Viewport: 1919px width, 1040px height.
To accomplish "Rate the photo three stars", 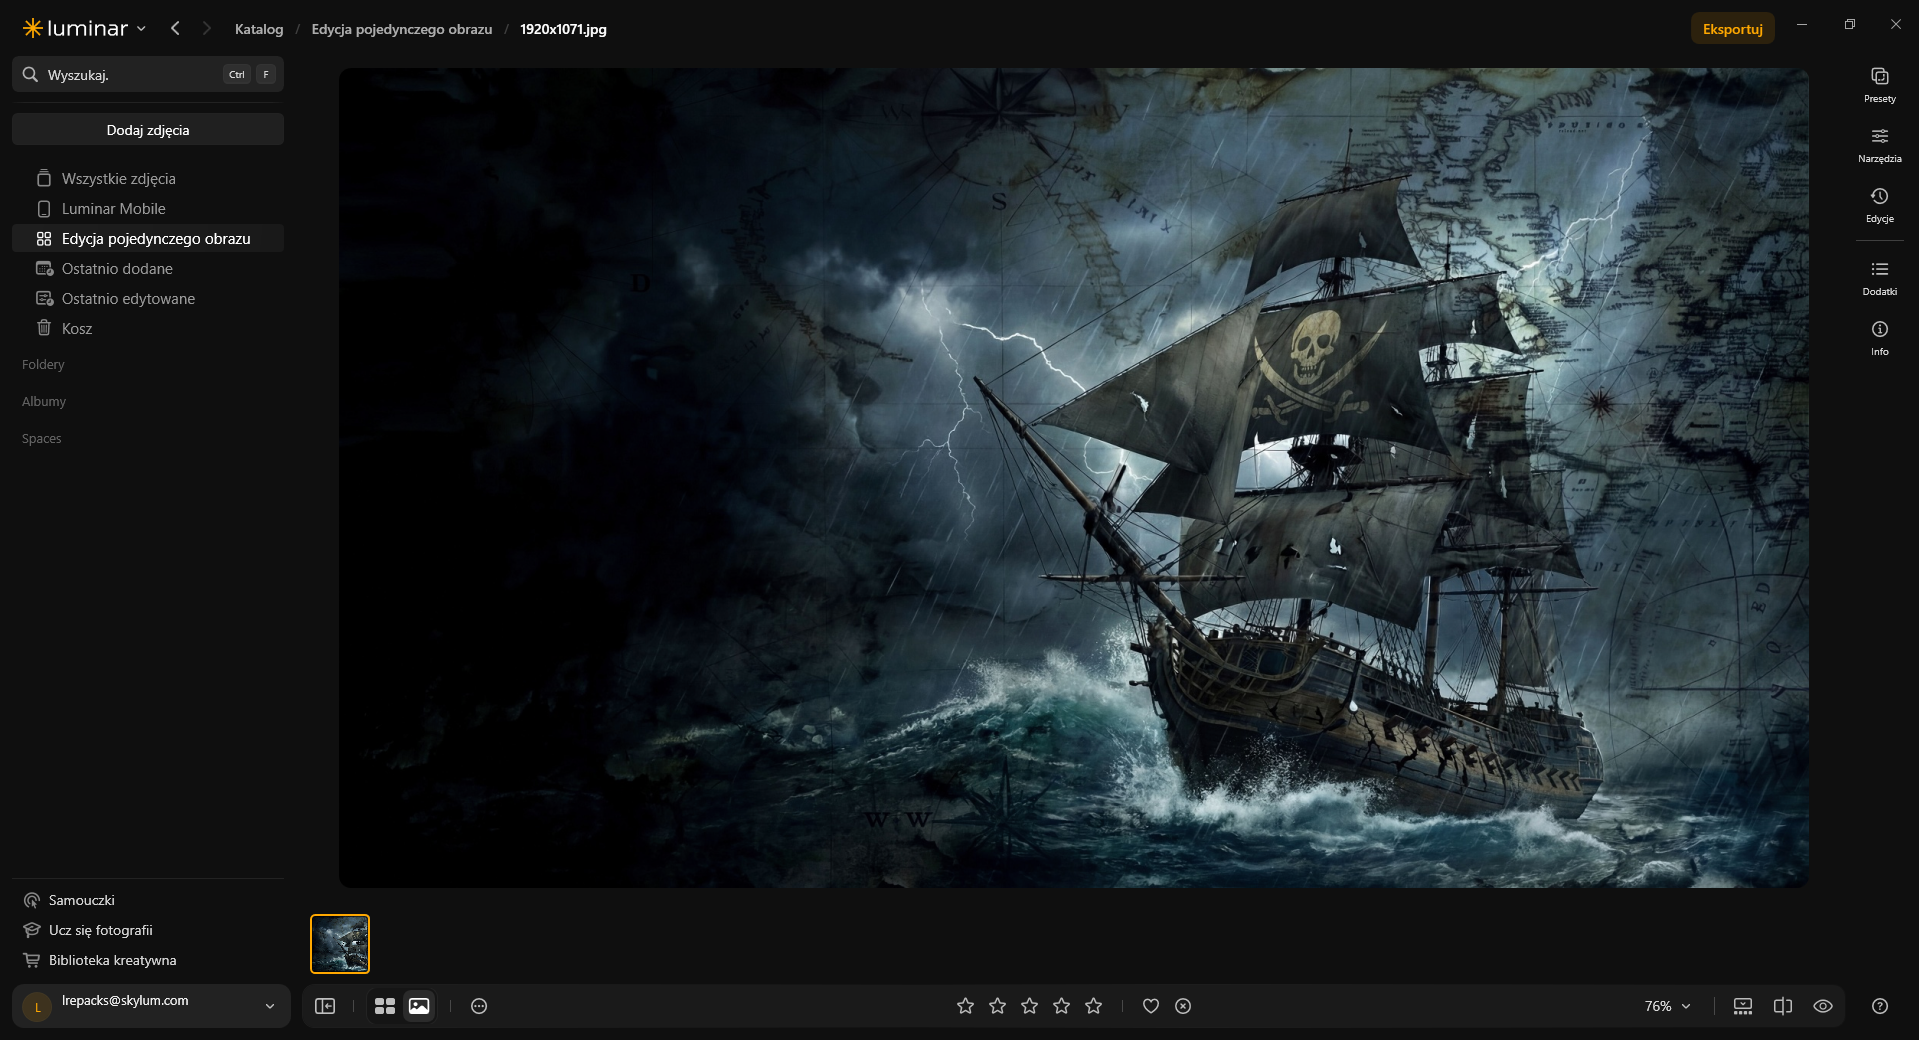I will (1029, 1006).
